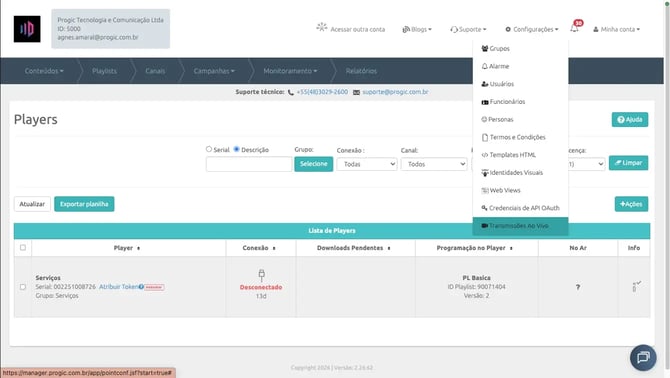Select the Descrição radio button
The height and width of the screenshot is (378, 670).
236,149
